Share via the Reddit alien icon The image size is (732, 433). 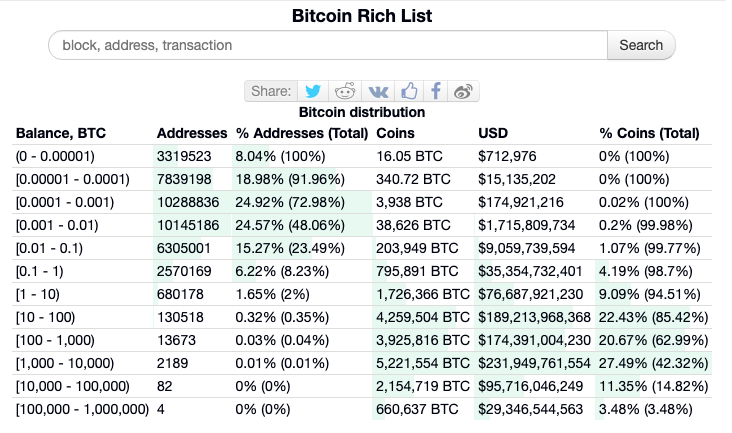tap(345, 91)
